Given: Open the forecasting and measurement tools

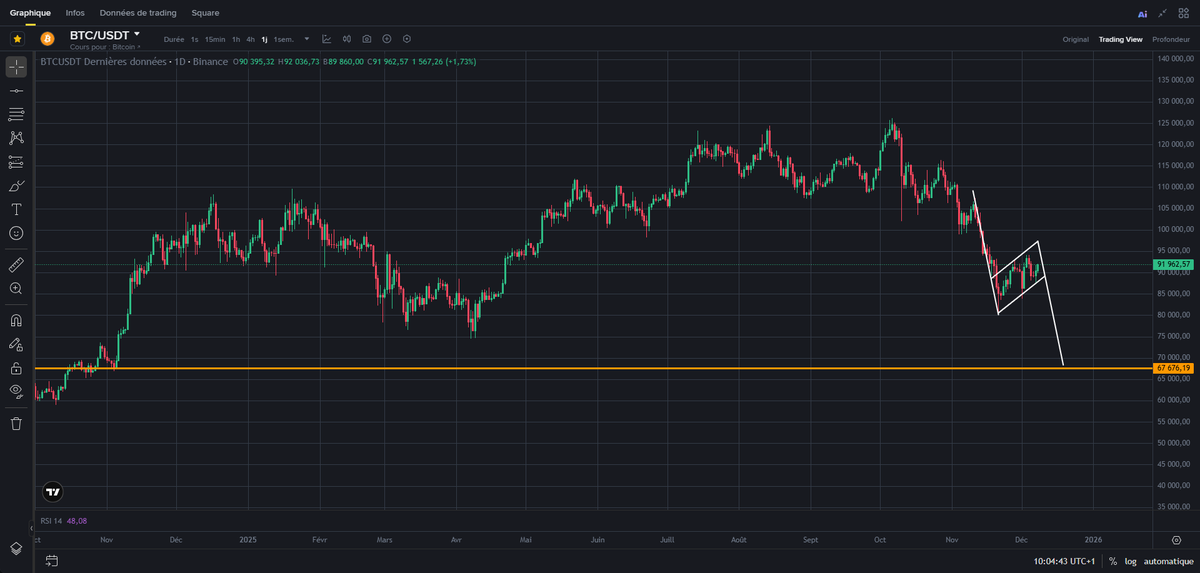Looking at the screenshot, I should point(16,162).
